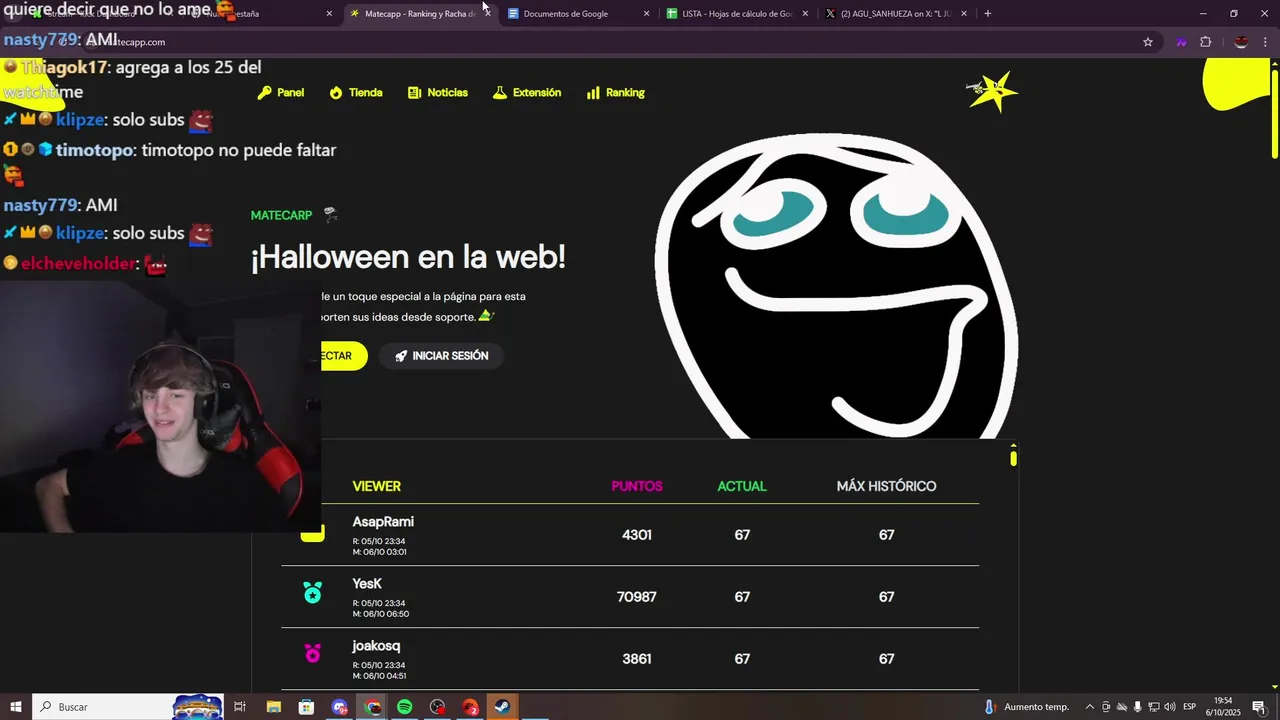Switch the ESP keyboard language indicator
1280x720 pixels.
coord(1190,707)
